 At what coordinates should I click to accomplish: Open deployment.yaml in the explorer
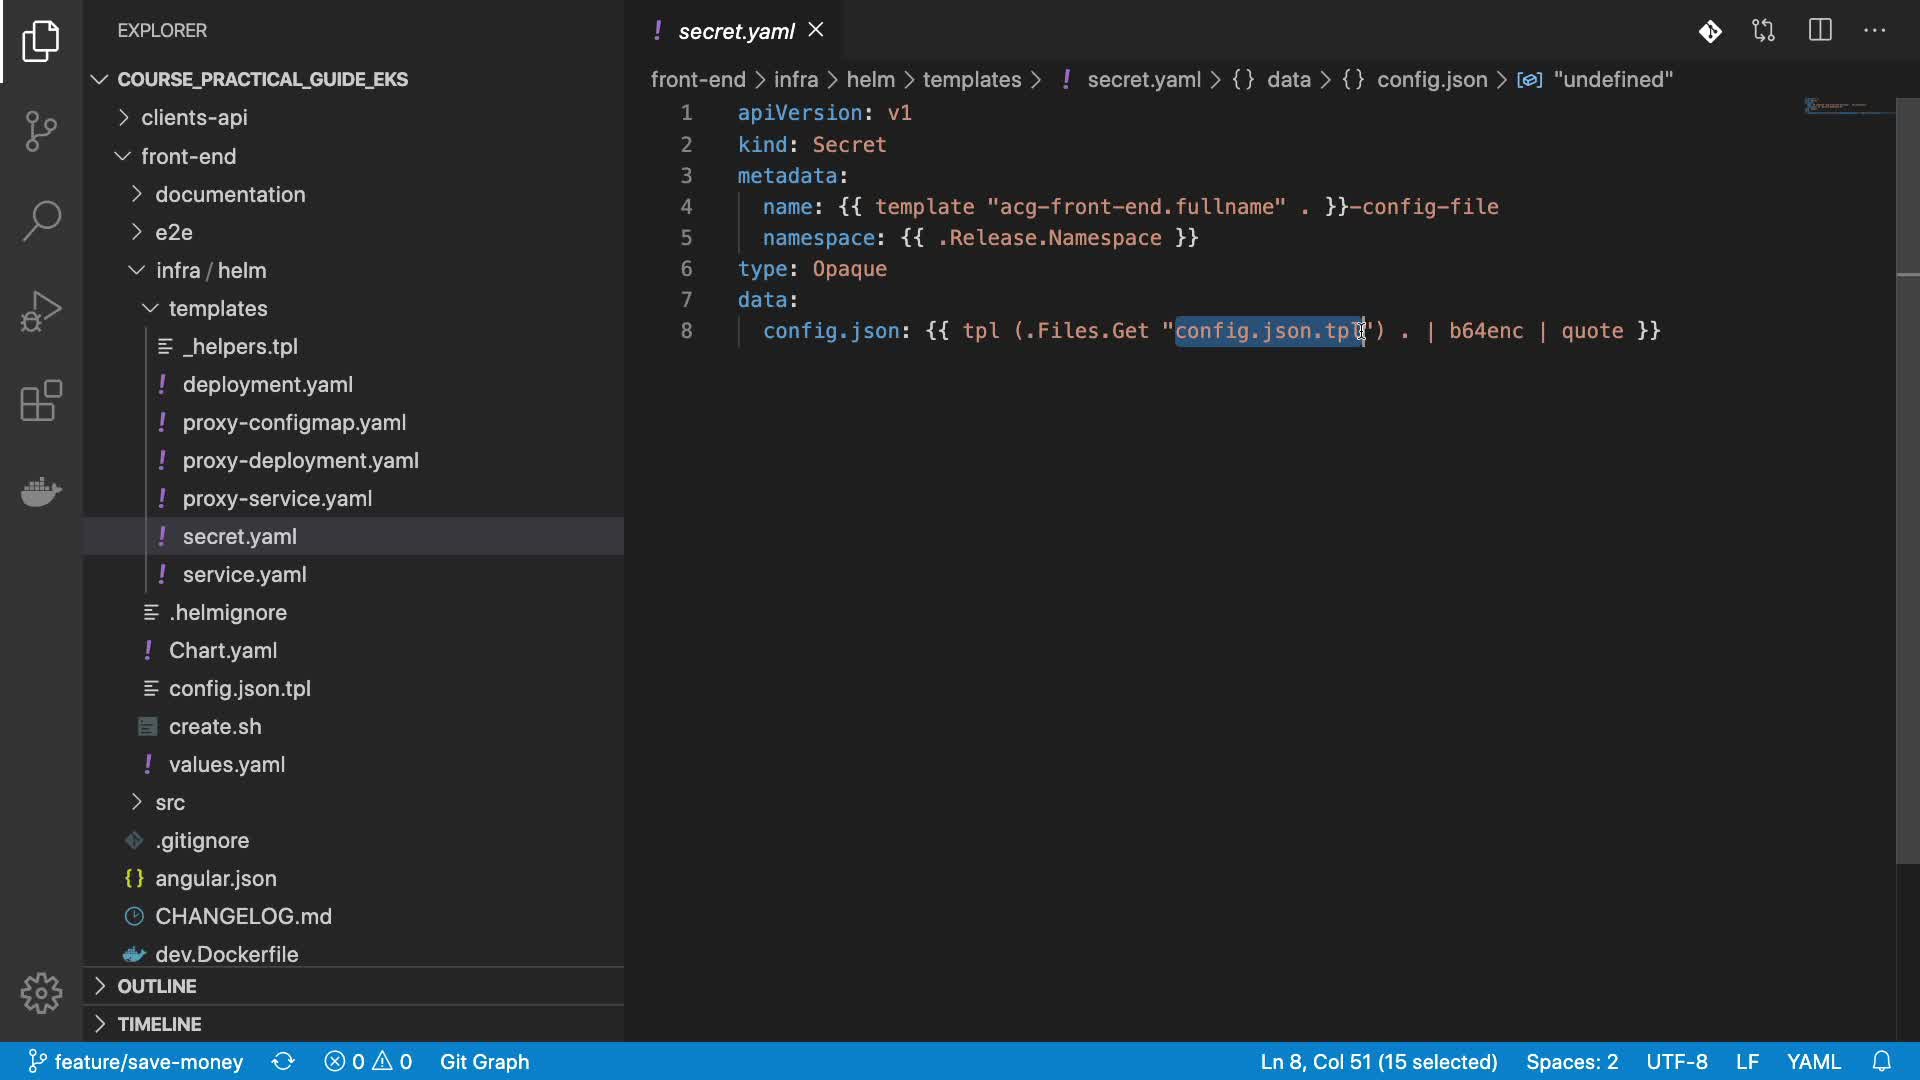(x=267, y=385)
